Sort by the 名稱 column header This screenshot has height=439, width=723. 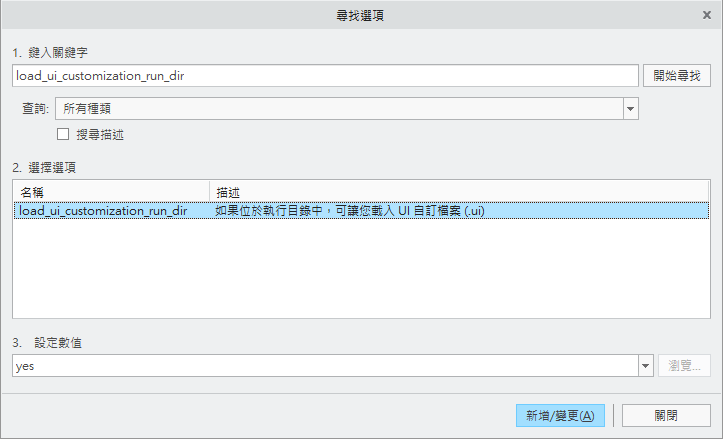click(x=110, y=191)
